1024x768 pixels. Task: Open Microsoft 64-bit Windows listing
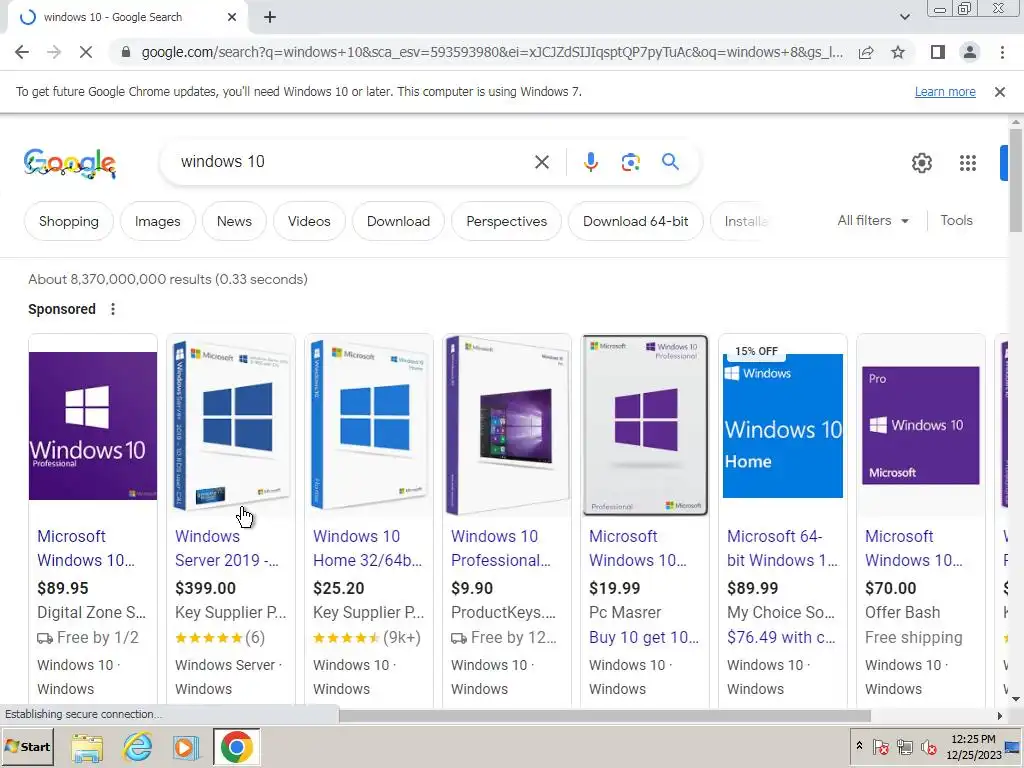782,549
